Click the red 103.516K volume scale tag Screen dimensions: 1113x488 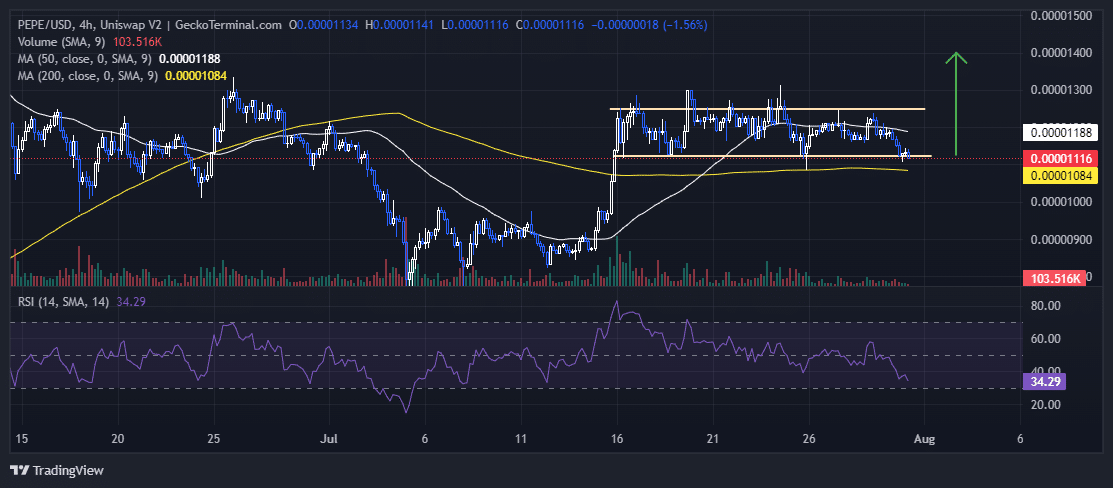[1055, 278]
